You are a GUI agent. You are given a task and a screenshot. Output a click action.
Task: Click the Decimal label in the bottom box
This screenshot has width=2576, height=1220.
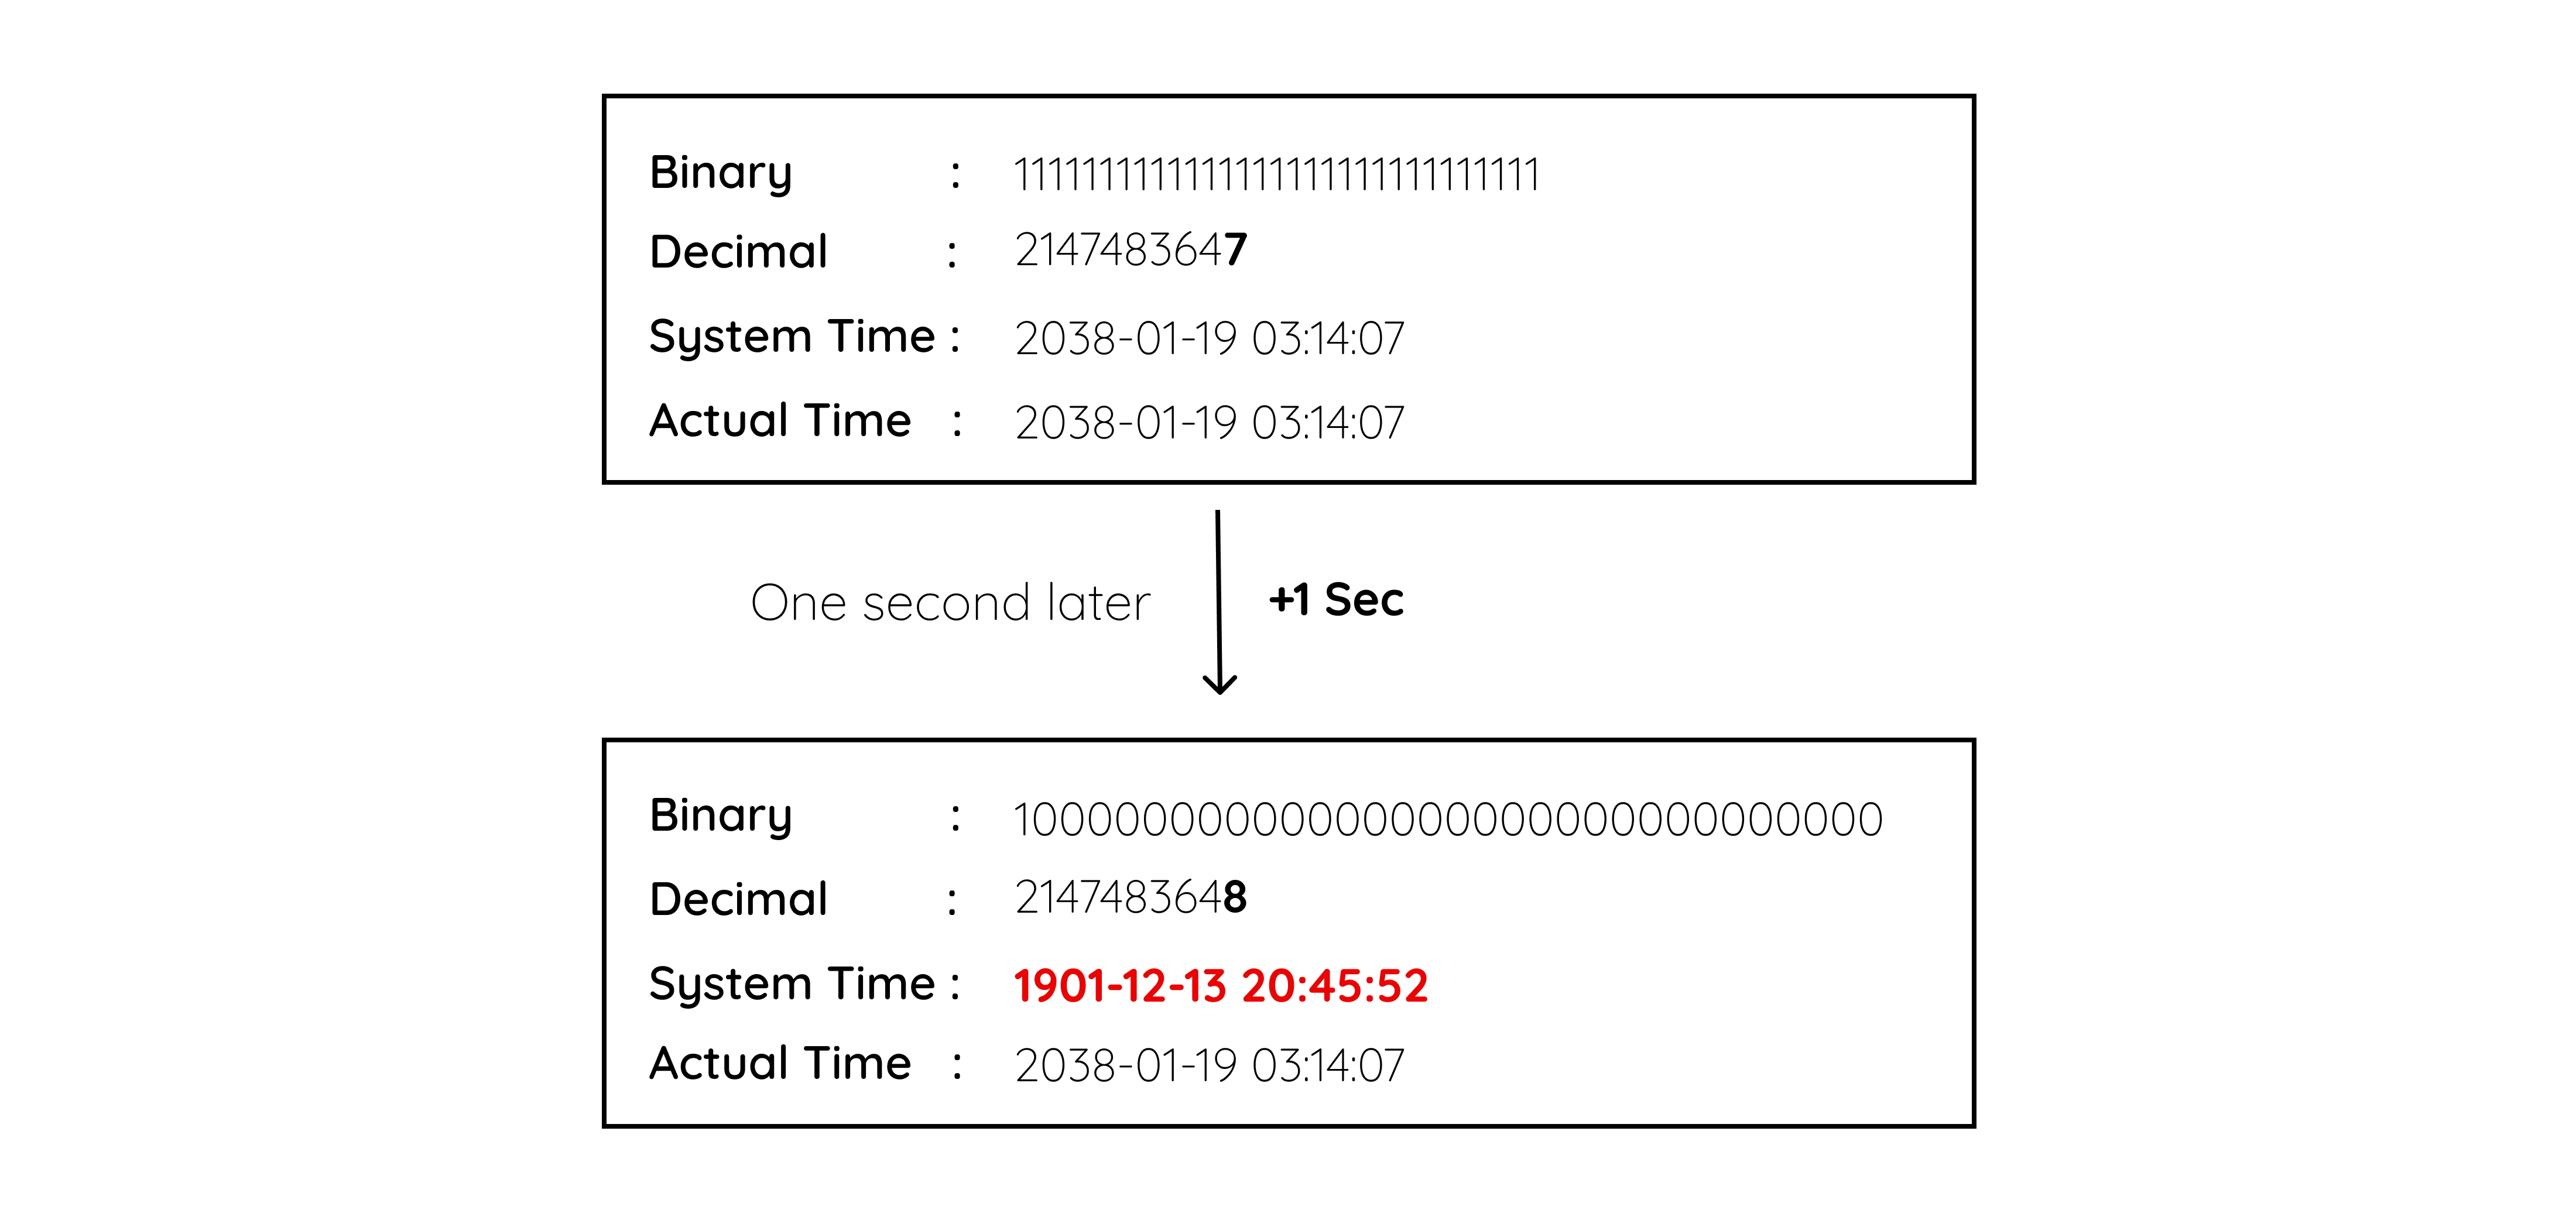click(x=738, y=899)
